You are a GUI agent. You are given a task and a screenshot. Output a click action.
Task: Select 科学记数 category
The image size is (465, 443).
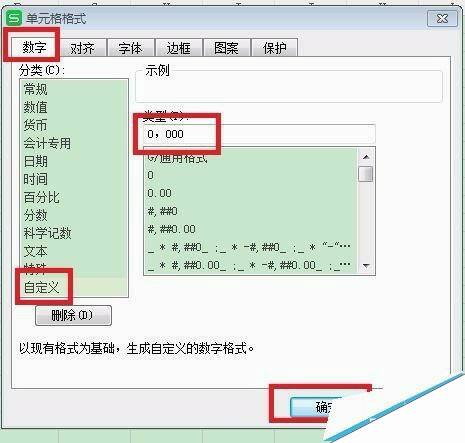click(73, 233)
